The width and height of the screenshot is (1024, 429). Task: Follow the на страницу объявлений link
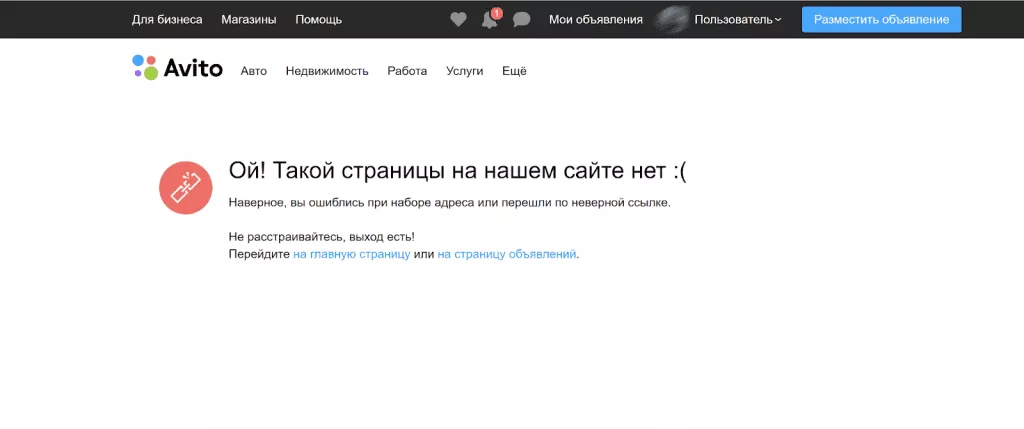tap(507, 255)
